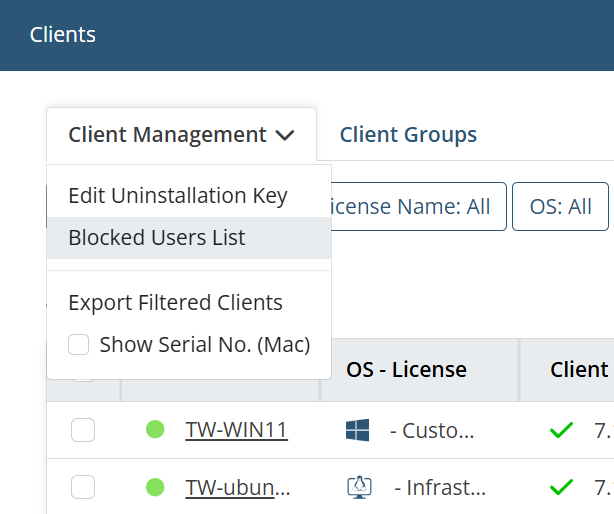The image size is (614, 514).
Task: Click the green checkmark in TW-ubuntu row
Action: [561, 487]
